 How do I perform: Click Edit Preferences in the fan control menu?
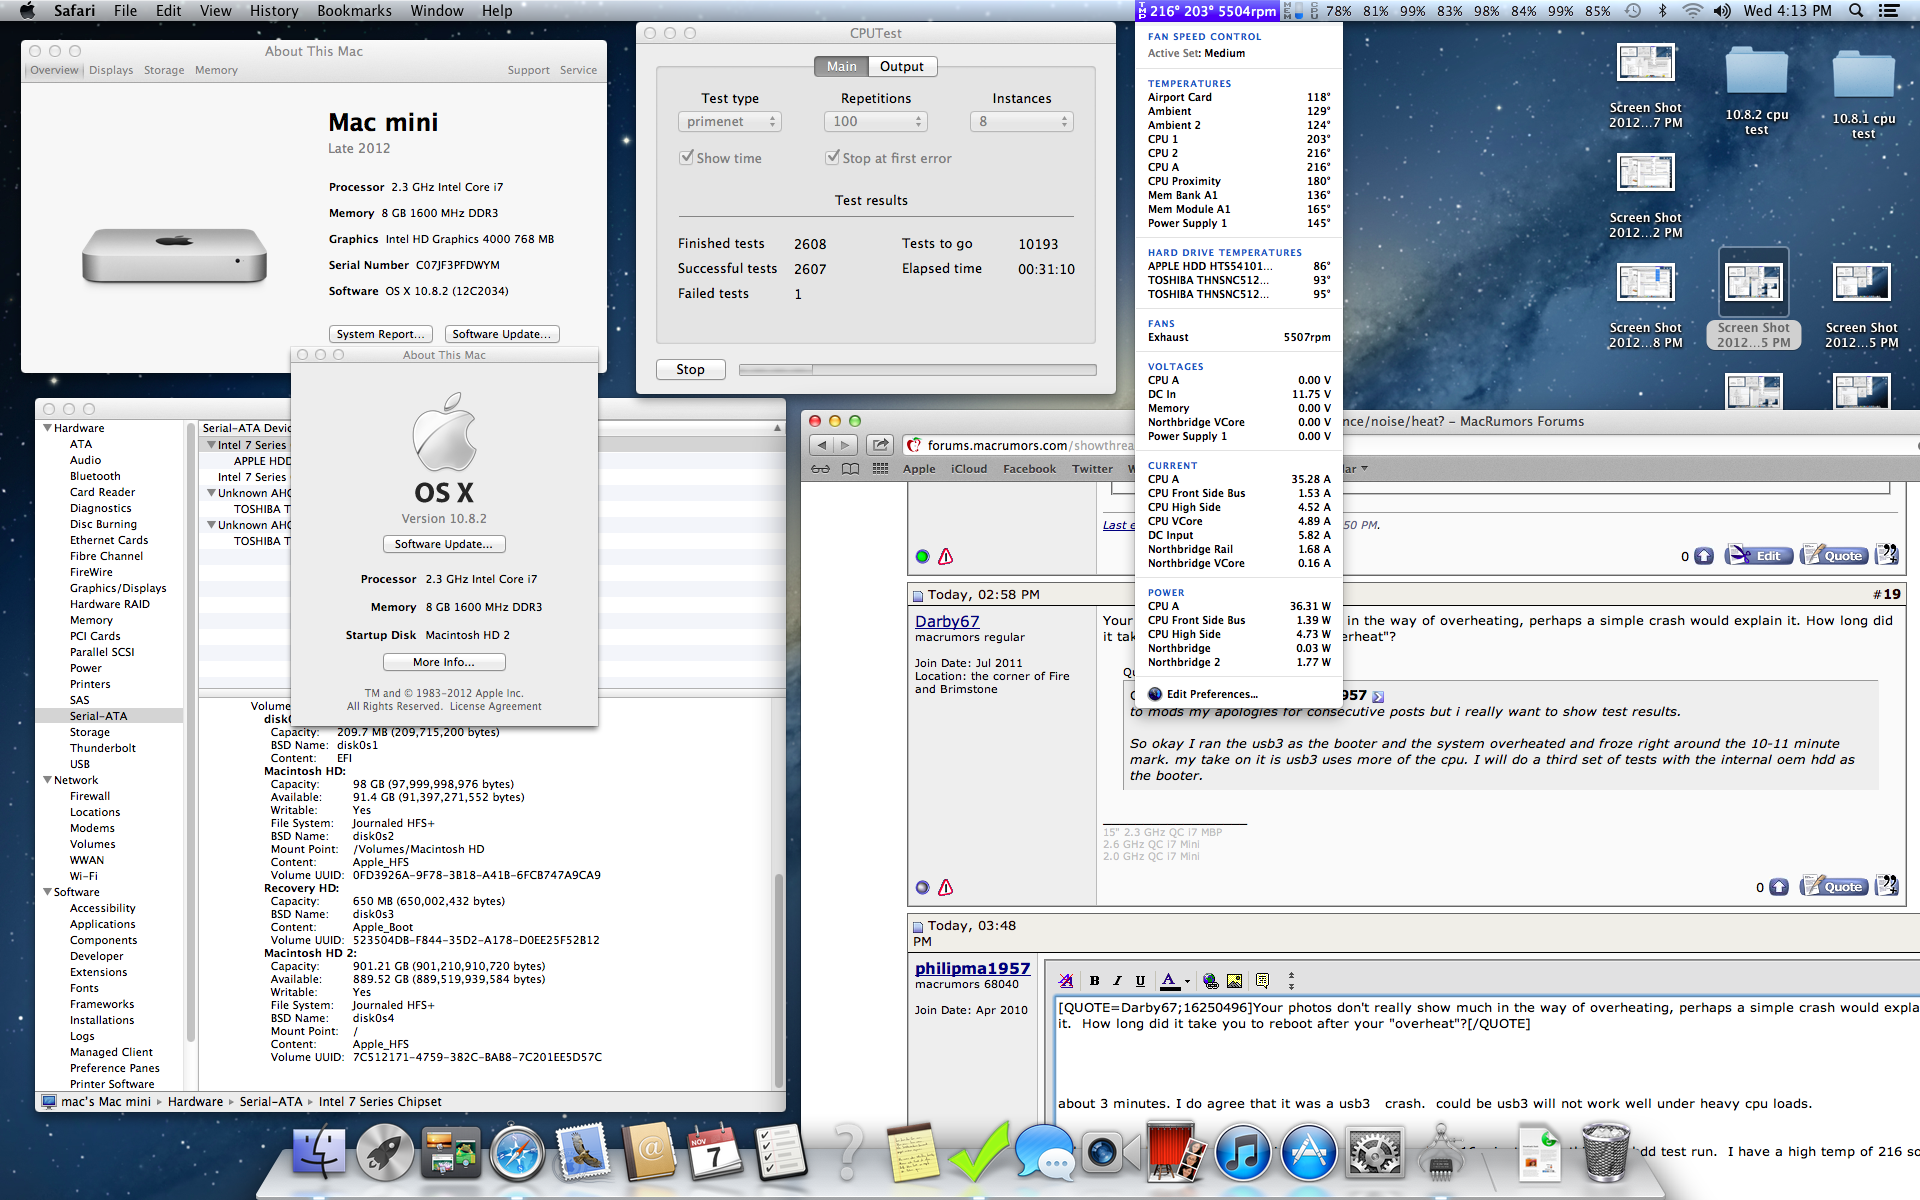coord(1212,694)
